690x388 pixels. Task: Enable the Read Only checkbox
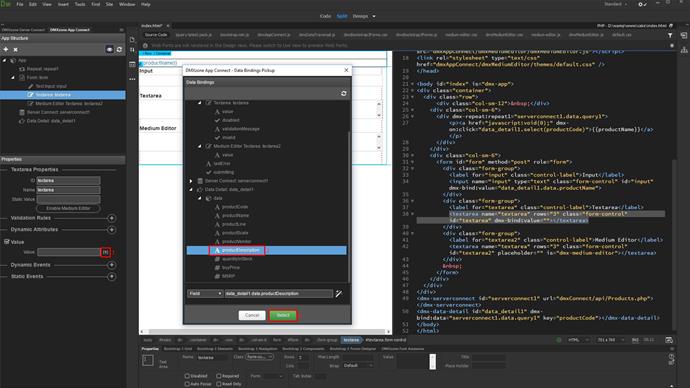219,384
